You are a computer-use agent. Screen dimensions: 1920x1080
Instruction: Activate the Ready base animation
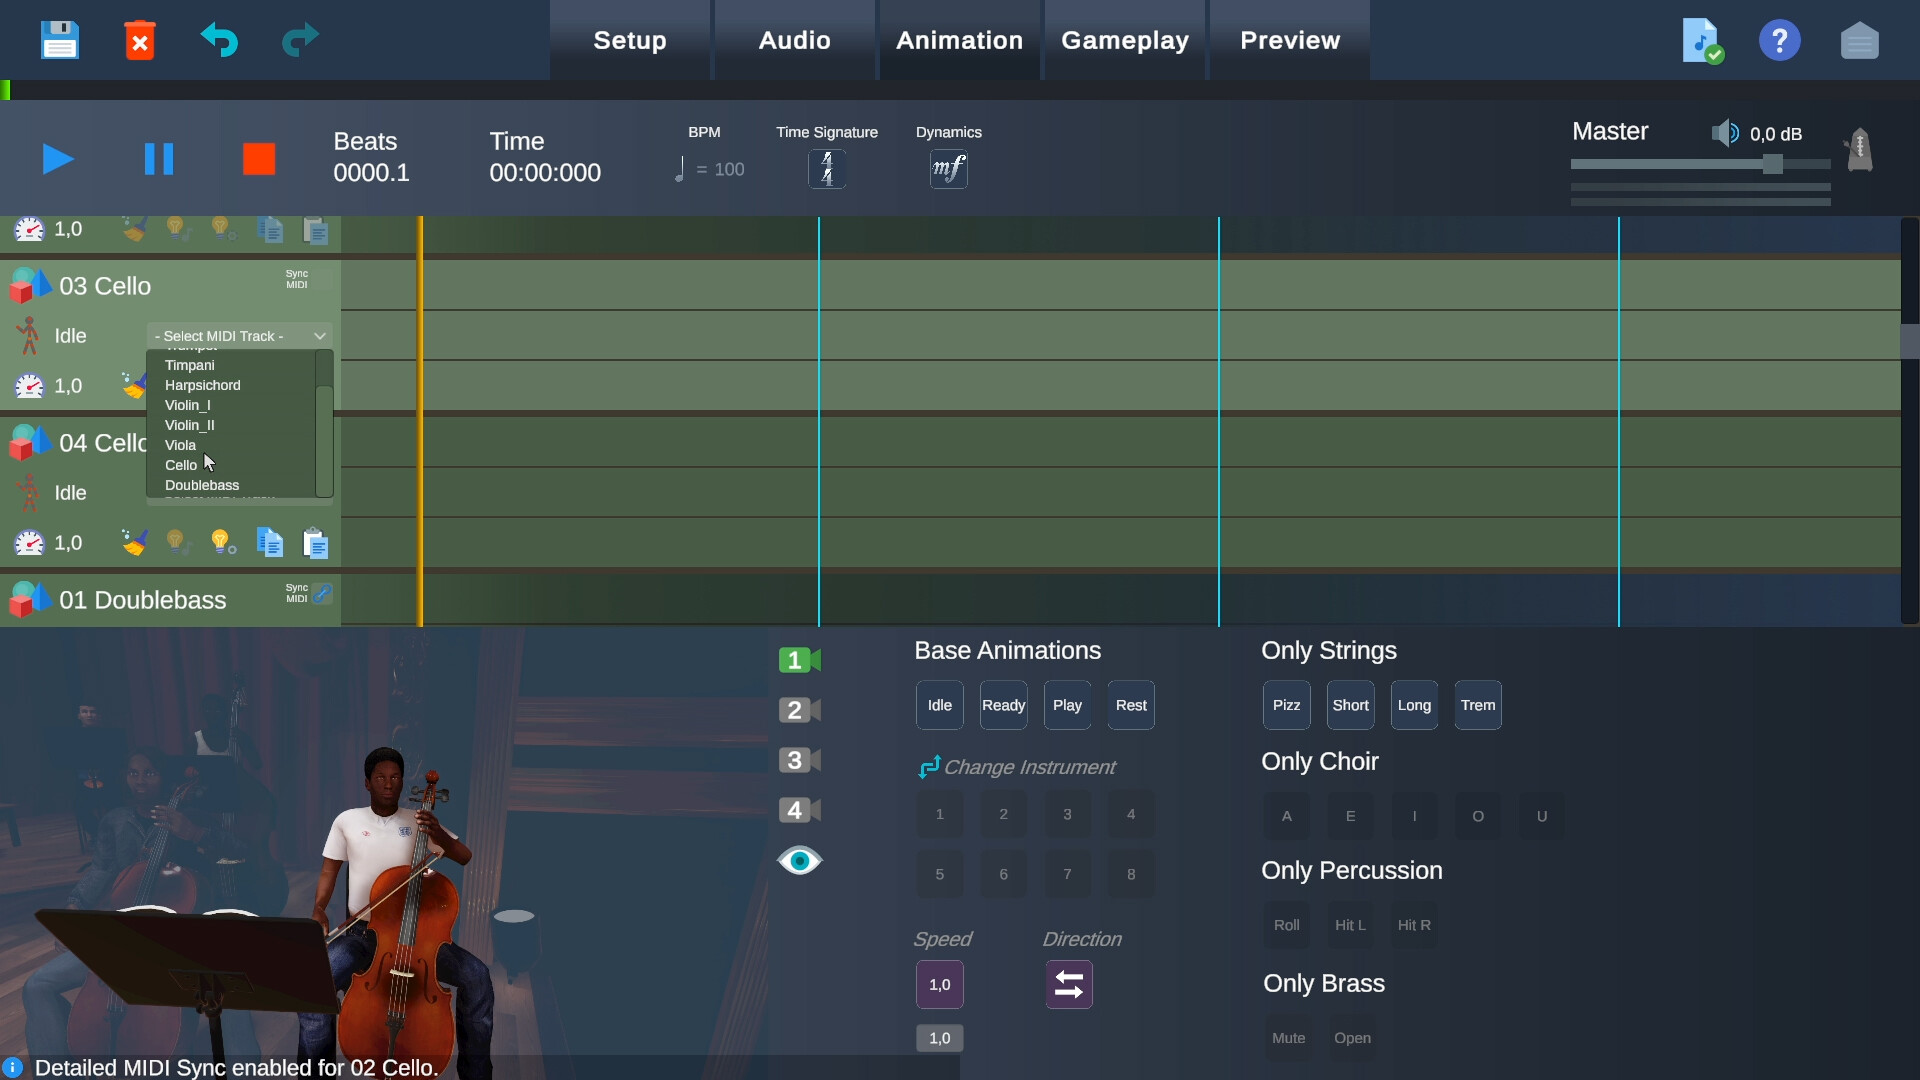1003,704
